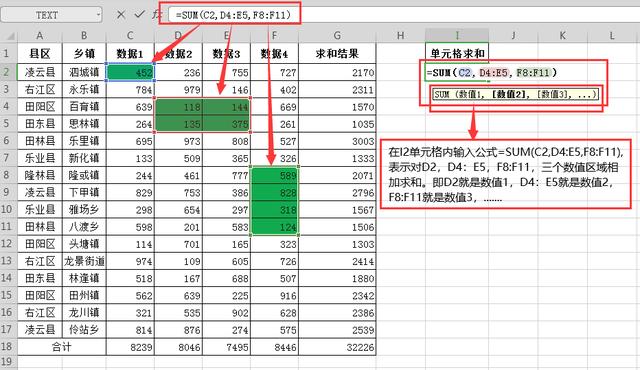
Task: Click cell 2539 in row 17
Action: pos(337,330)
